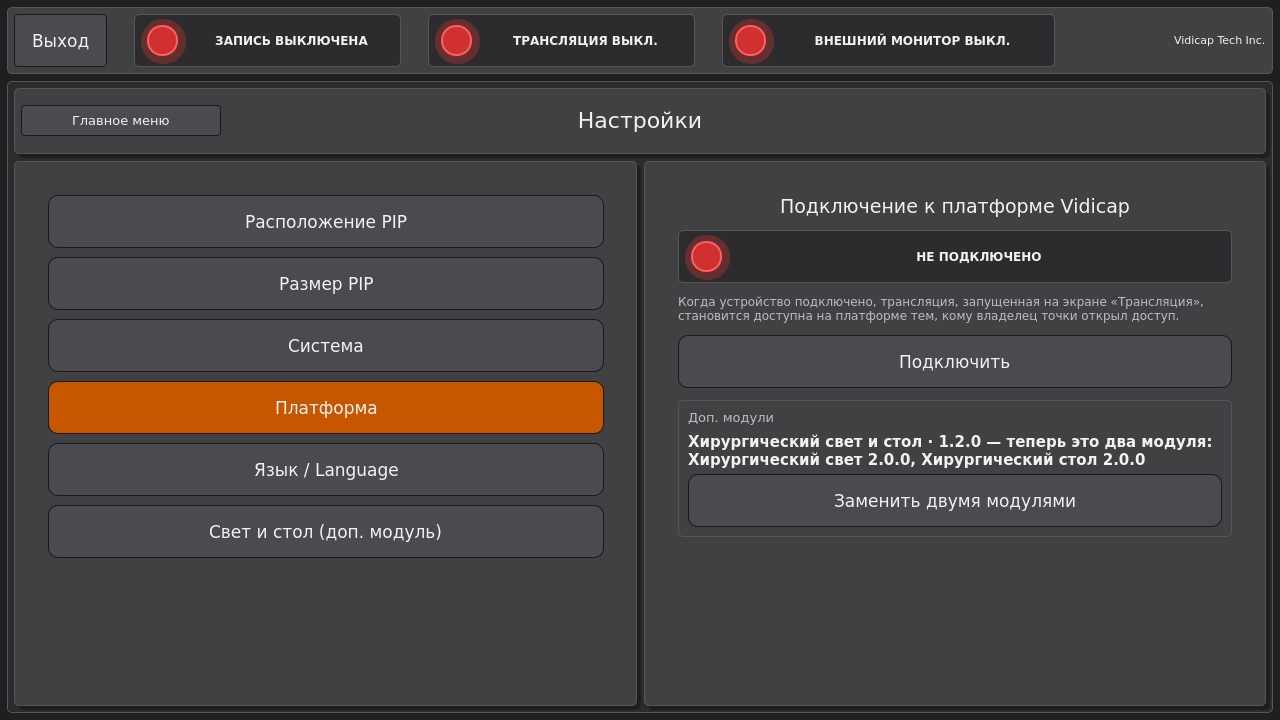Open the Размер PIP settings
The width and height of the screenshot is (1280, 720).
pyautogui.click(x=326, y=283)
